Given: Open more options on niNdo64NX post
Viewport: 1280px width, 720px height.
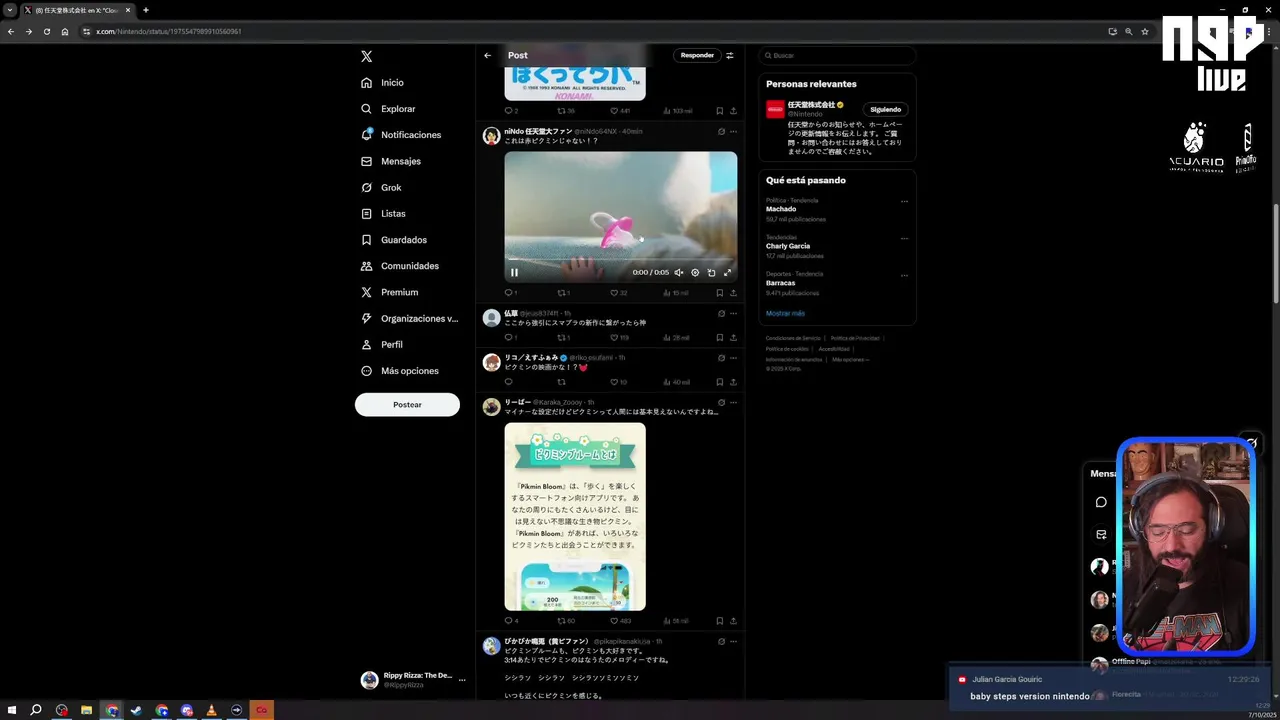Looking at the screenshot, I should pos(733,131).
